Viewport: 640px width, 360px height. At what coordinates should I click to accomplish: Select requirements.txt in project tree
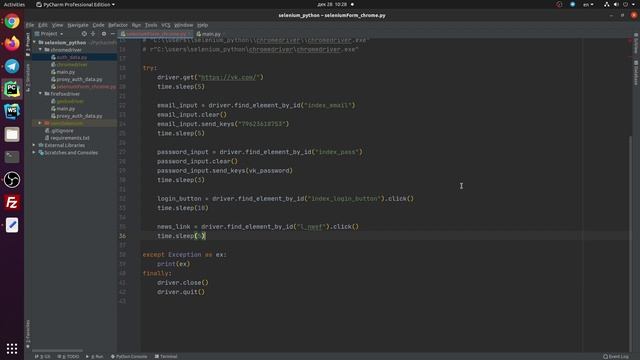(x=67, y=138)
